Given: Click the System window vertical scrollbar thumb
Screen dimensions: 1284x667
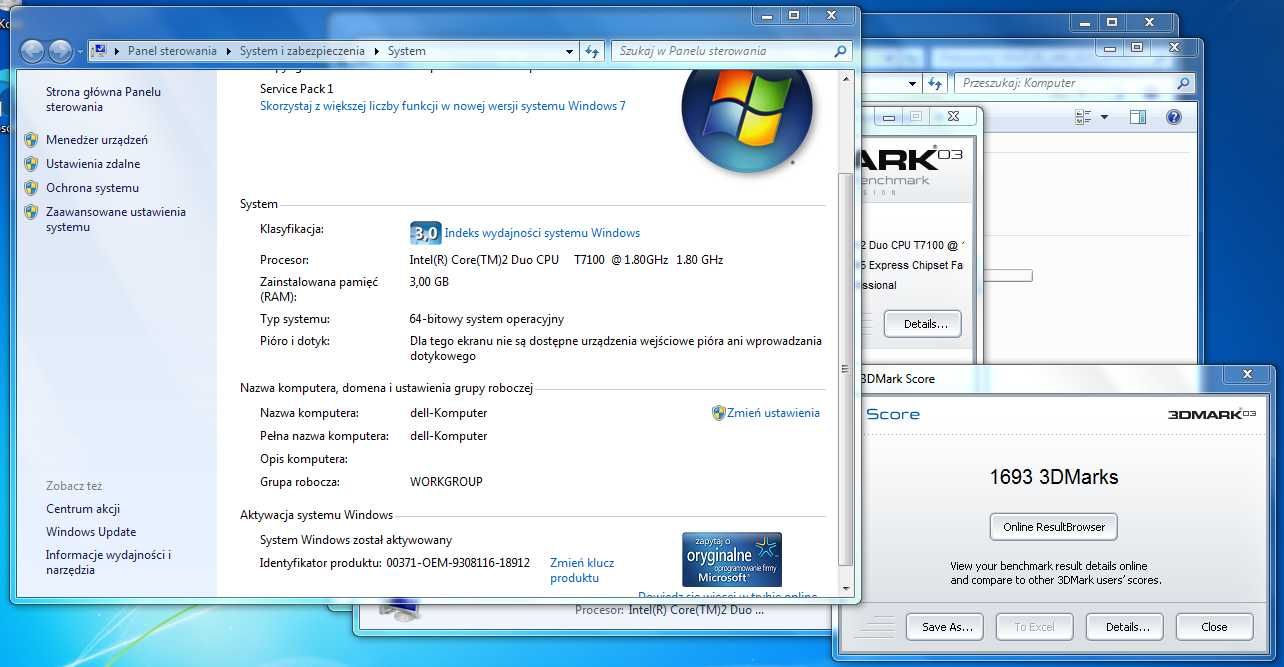Looking at the screenshot, I should (846, 369).
